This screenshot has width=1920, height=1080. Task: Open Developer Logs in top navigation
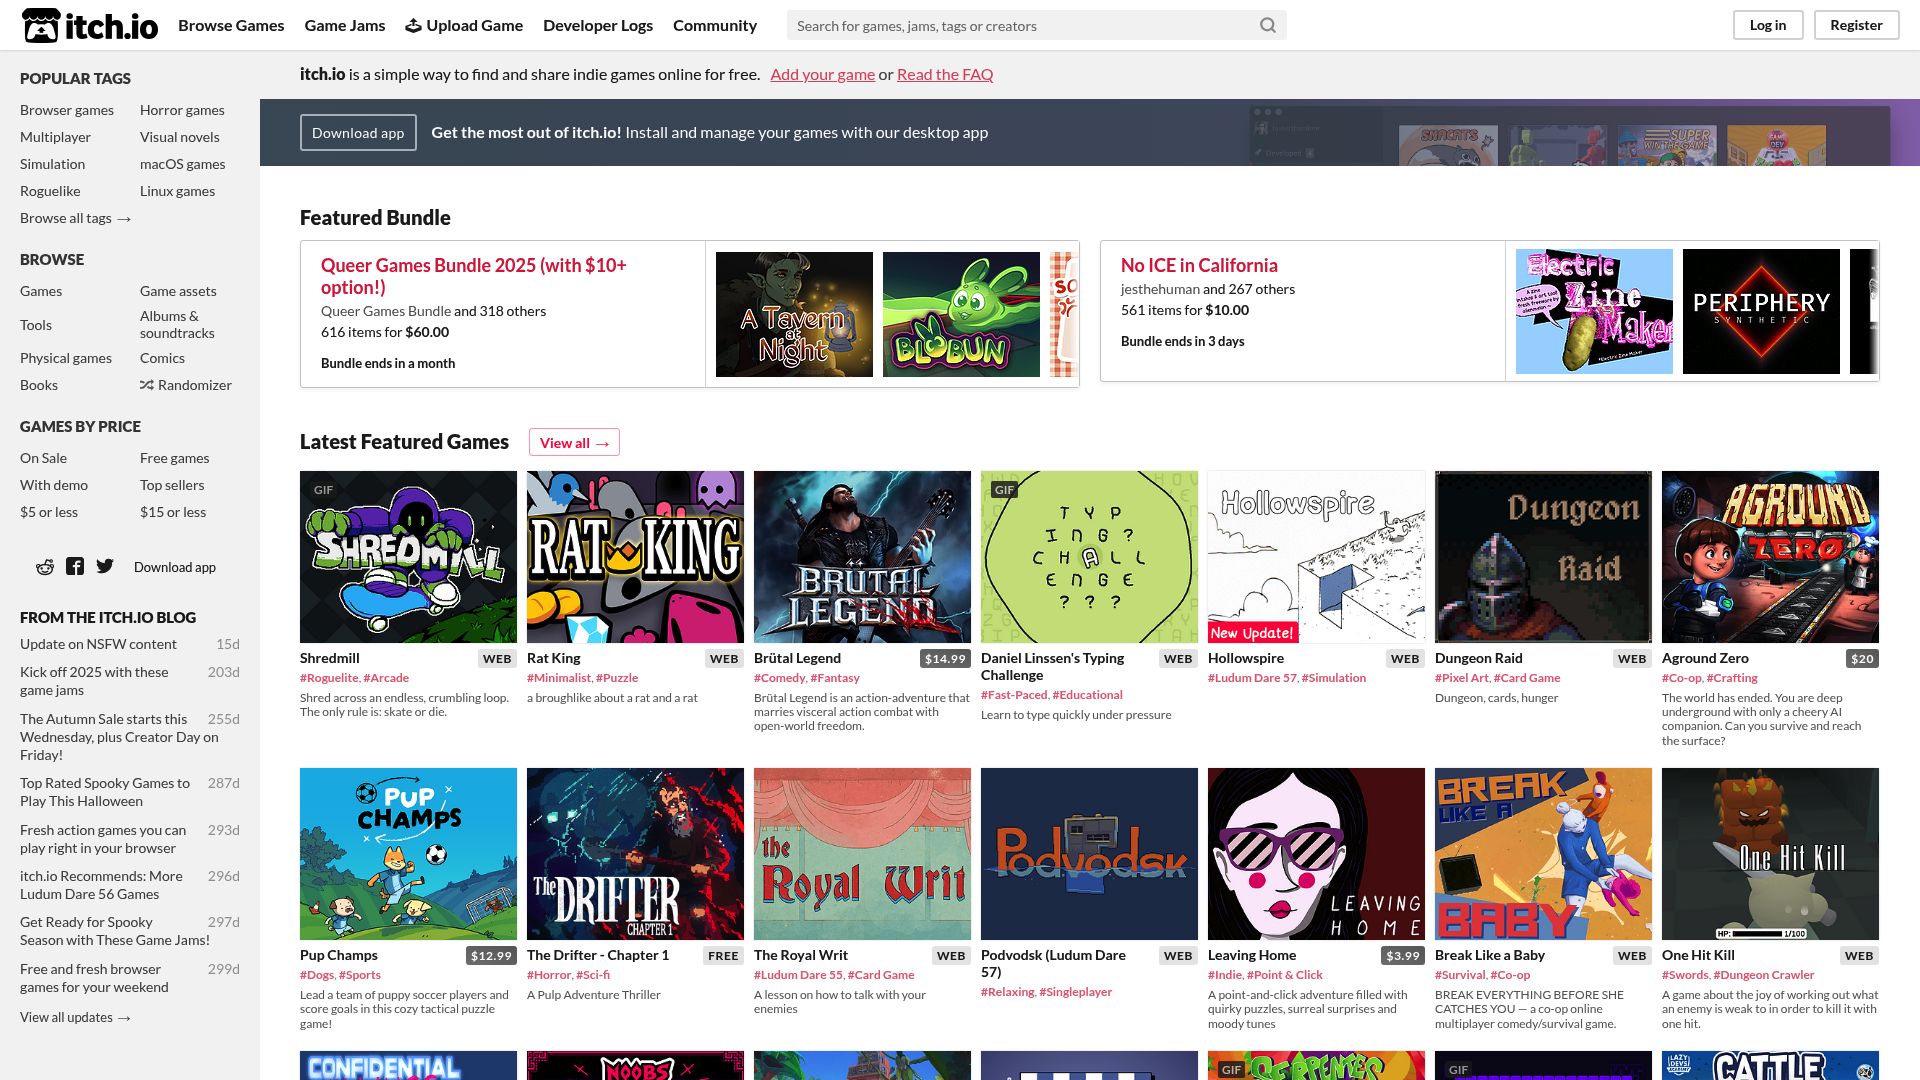[598, 25]
